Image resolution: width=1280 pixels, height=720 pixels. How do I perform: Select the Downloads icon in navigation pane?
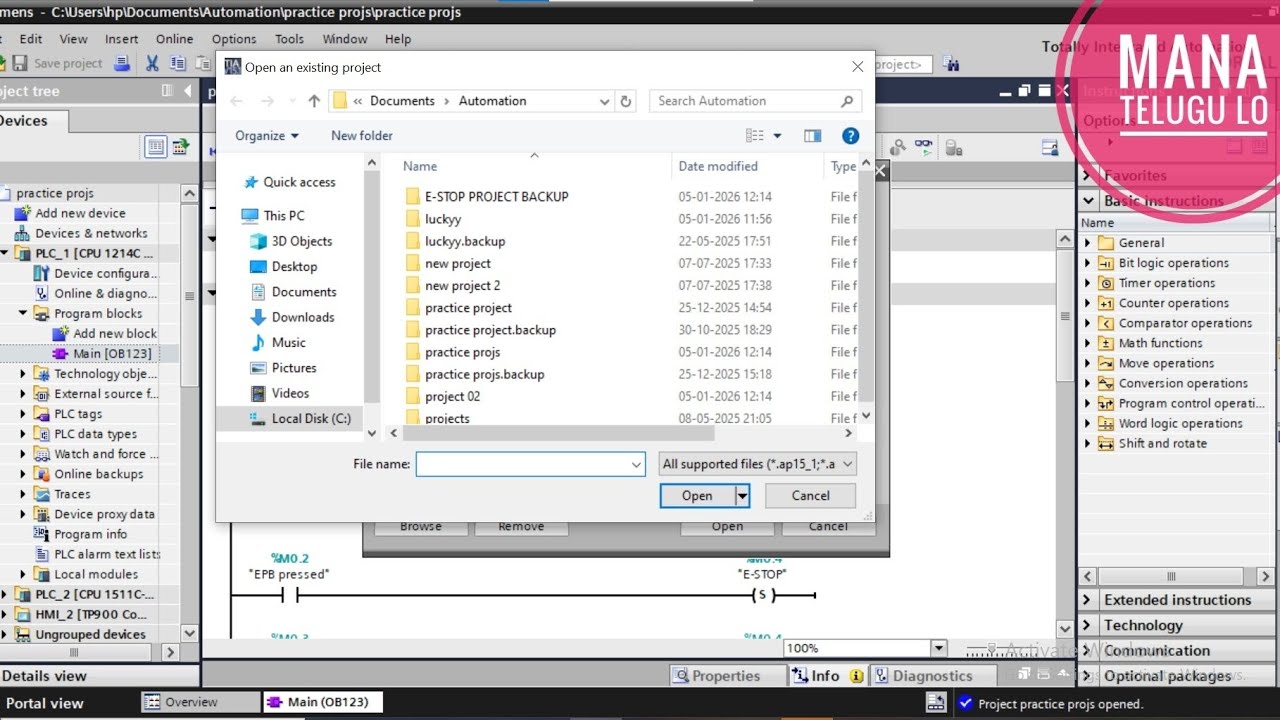[x=258, y=317]
